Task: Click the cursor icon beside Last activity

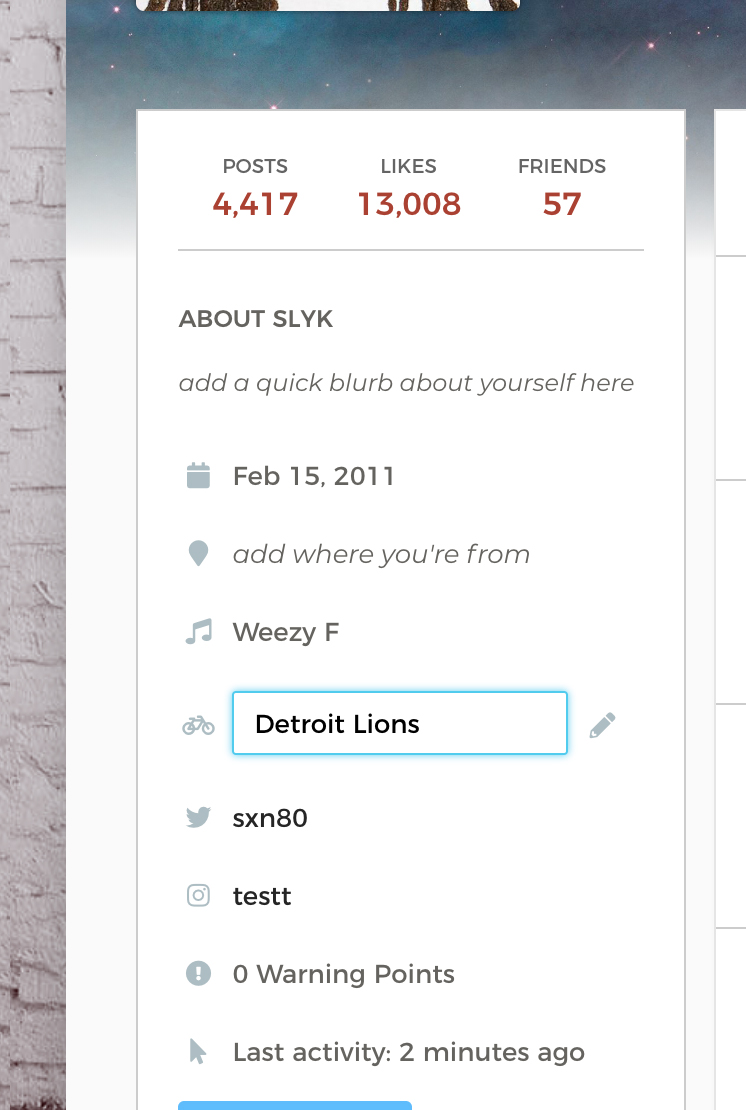Action: click(x=197, y=1051)
